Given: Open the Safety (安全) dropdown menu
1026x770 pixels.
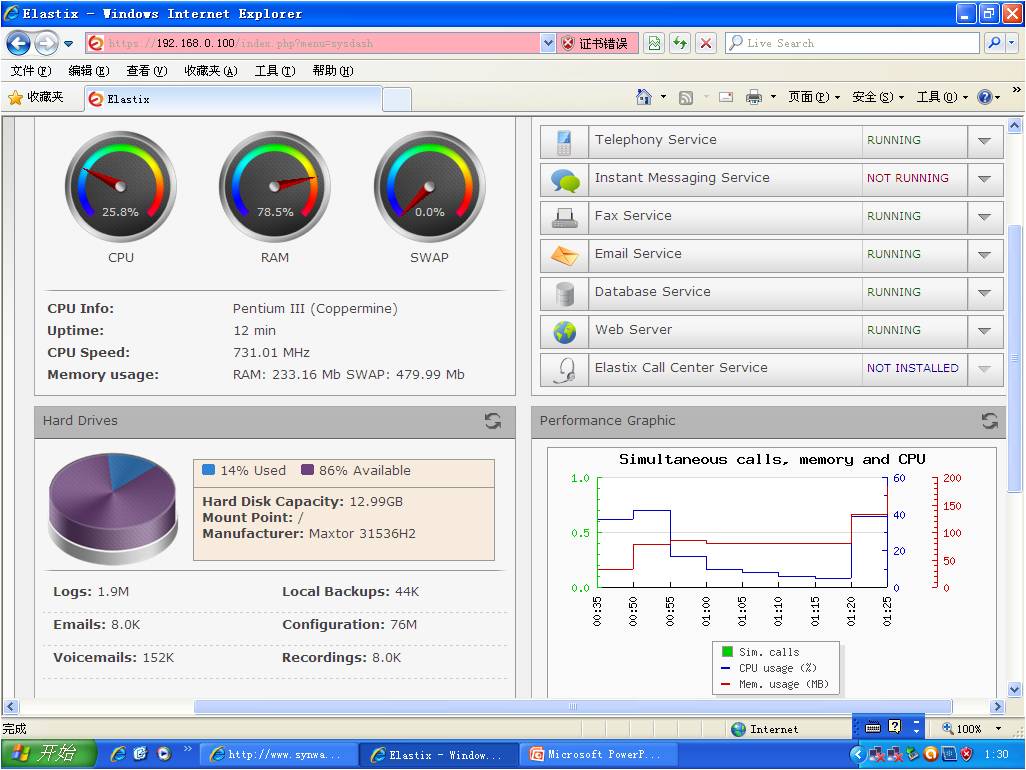Looking at the screenshot, I should 877,97.
